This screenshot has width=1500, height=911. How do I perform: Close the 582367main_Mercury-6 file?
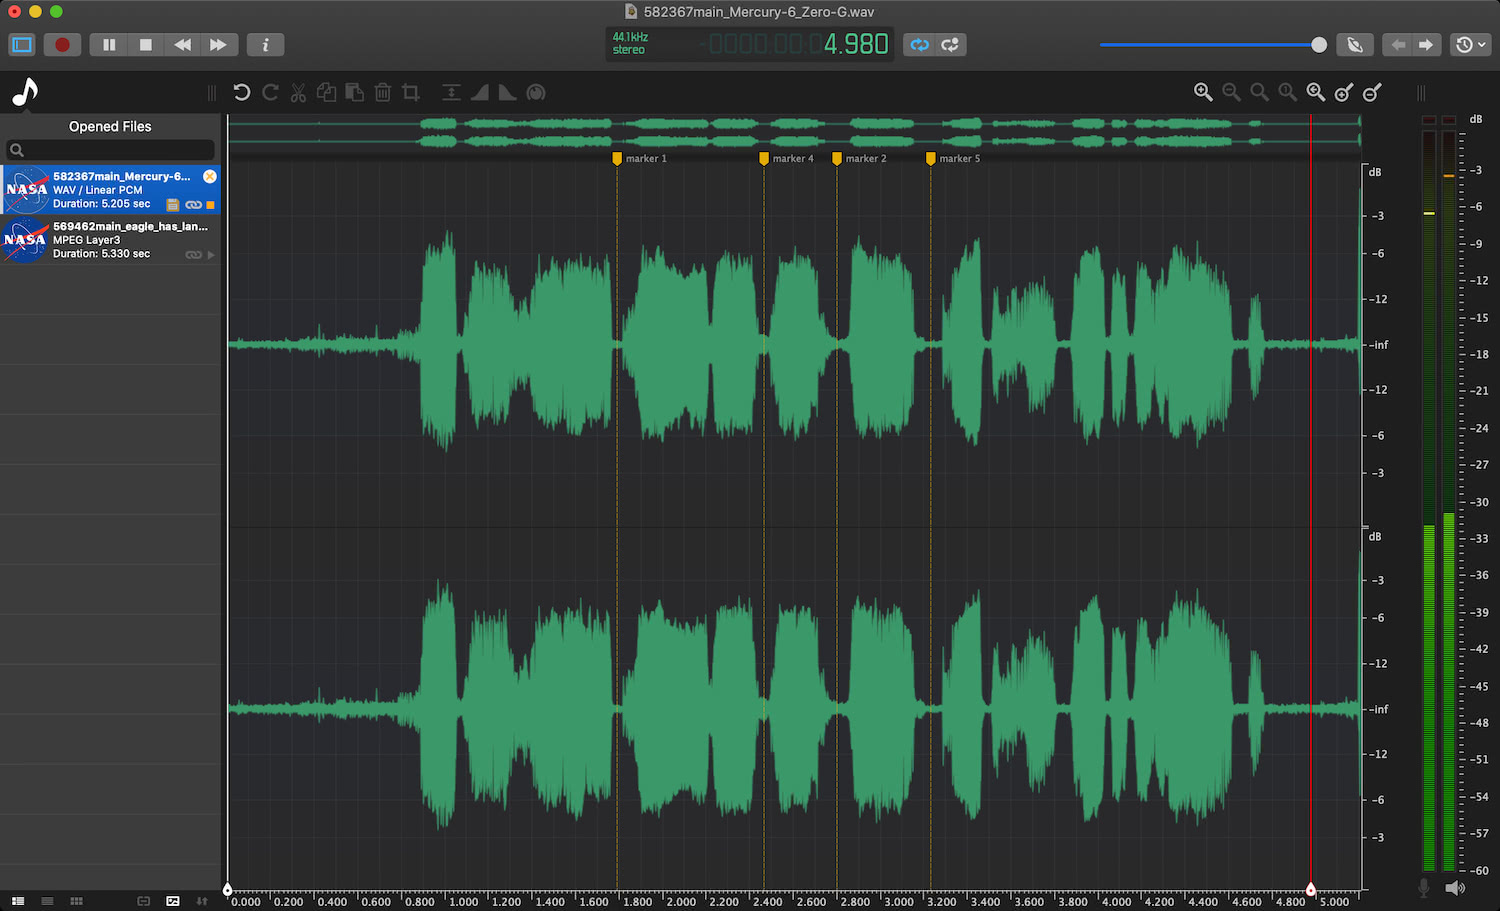210,176
